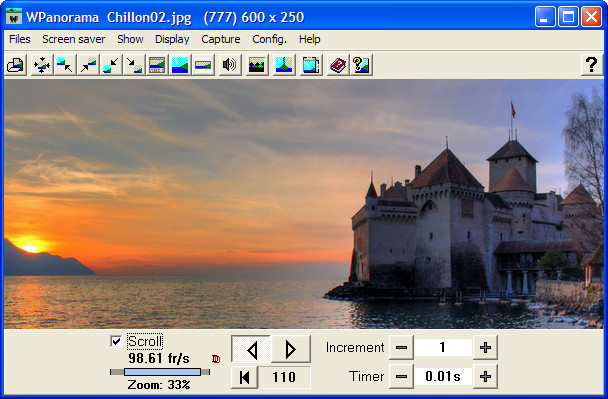The image size is (608, 399).
Task: Open the purple help book icon
Action: point(338,65)
